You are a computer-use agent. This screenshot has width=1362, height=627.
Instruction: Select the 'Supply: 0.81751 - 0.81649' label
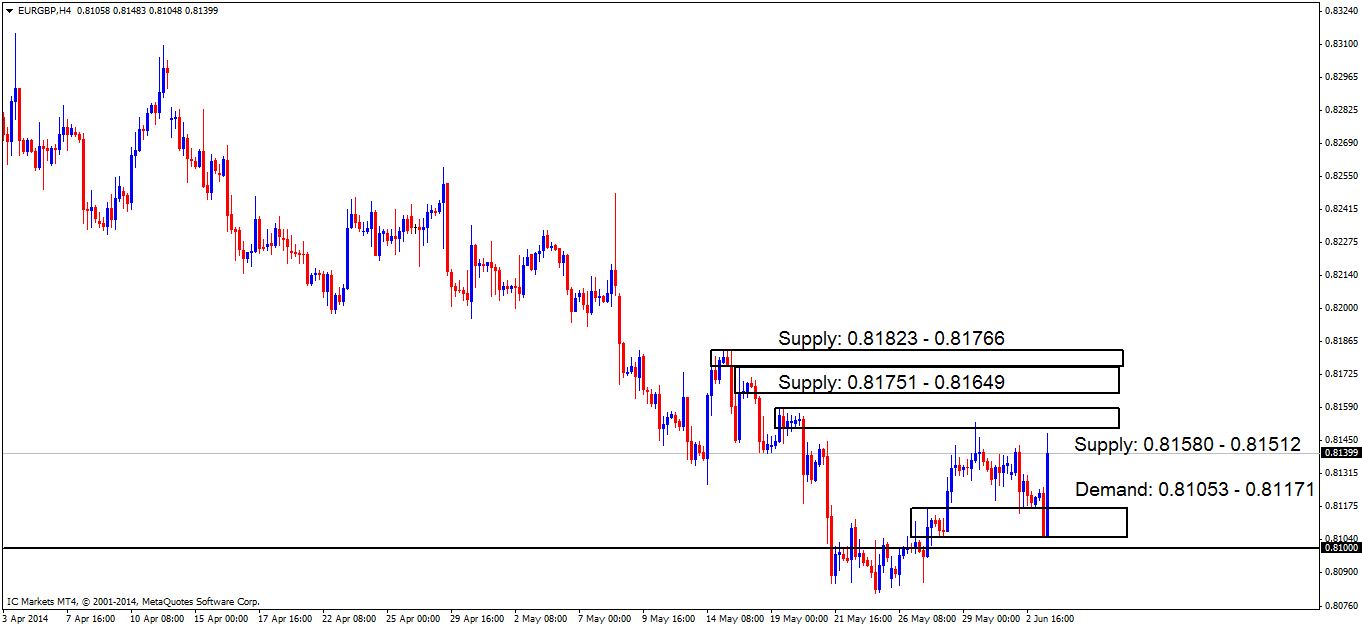pos(891,382)
